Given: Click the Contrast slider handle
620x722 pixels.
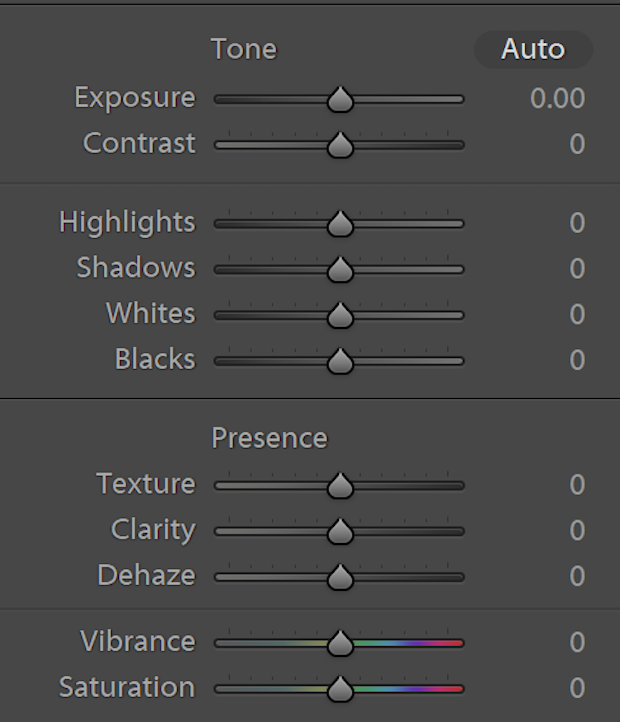Looking at the screenshot, I should 340,145.
